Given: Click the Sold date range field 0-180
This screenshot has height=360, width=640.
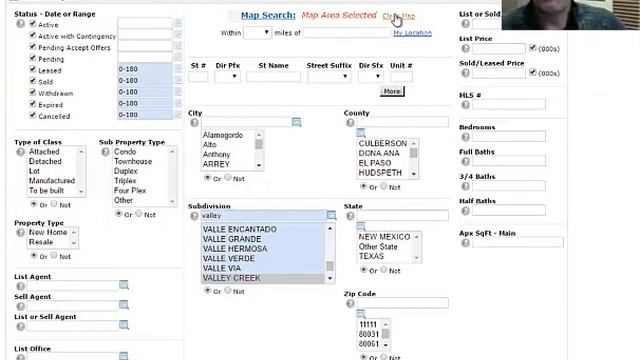Looking at the screenshot, I should [145, 80].
